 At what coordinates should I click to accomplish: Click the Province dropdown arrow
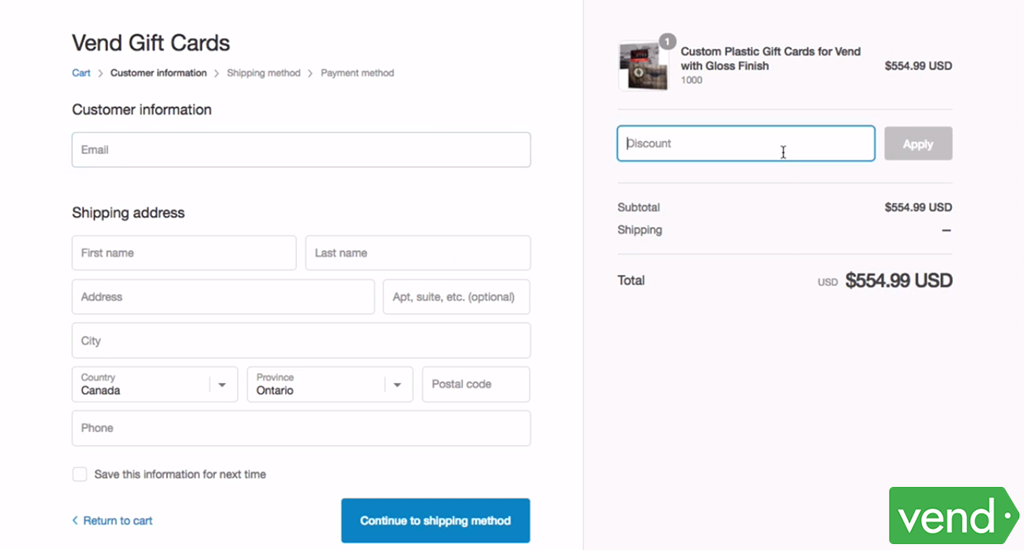(x=398, y=385)
